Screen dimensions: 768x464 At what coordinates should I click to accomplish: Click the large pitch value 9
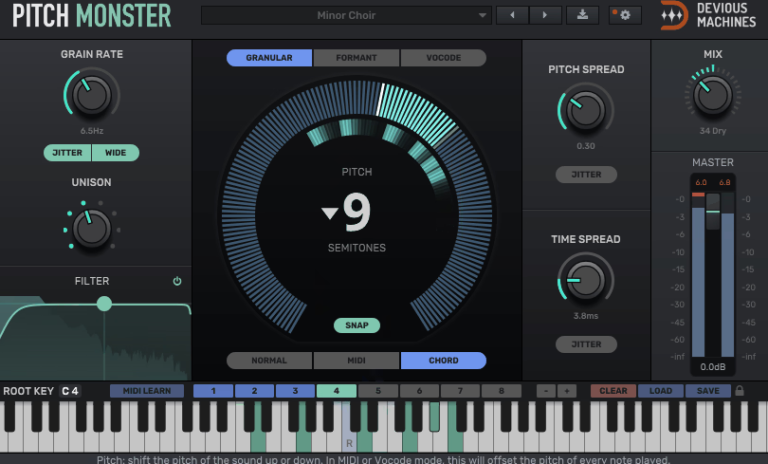coord(357,212)
